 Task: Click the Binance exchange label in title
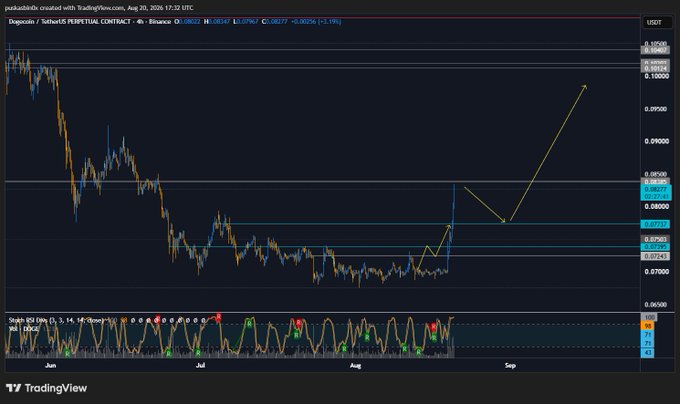[x=160, y=21]
